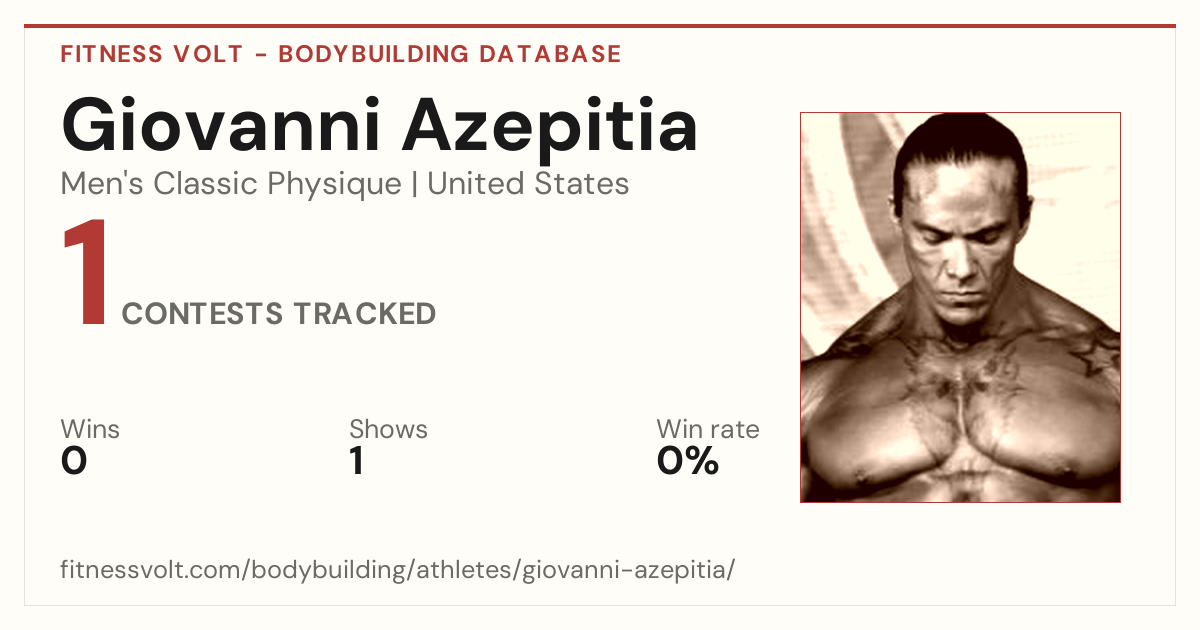Click the 0% win rate value
Image resolution: width=1200 pixels, height=630 pixels.
[x=688, y=461]
